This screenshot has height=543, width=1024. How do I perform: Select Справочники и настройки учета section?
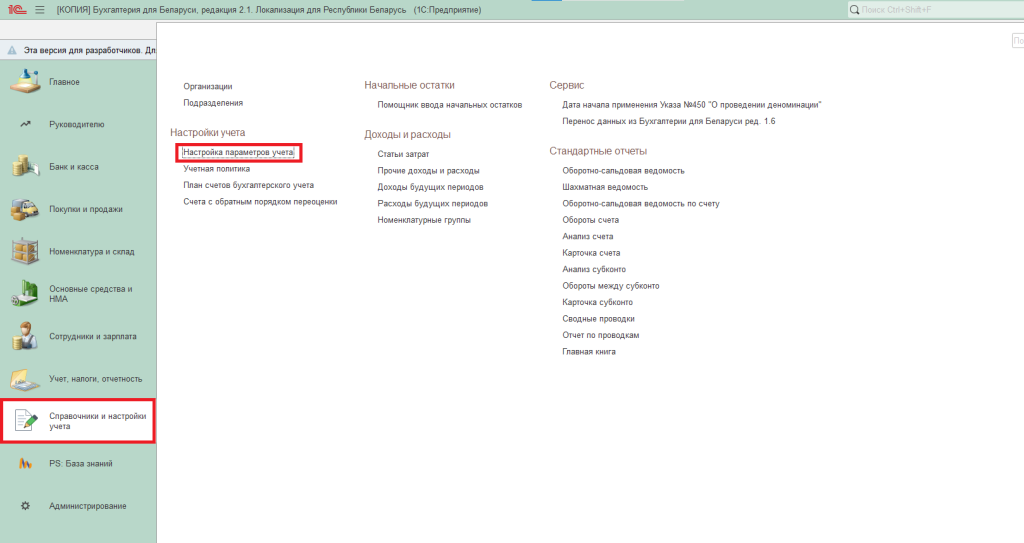point(97,421)
